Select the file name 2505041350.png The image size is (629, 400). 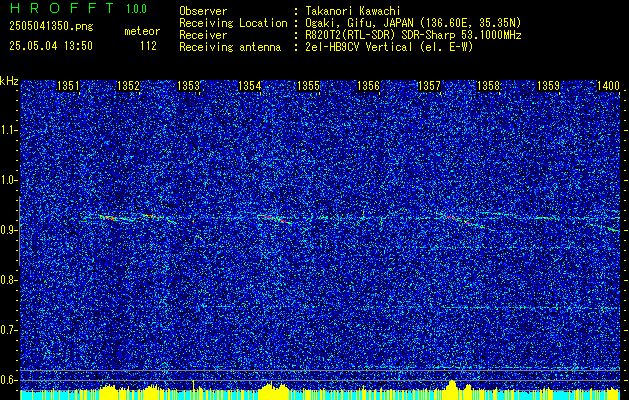coord(51,27)
